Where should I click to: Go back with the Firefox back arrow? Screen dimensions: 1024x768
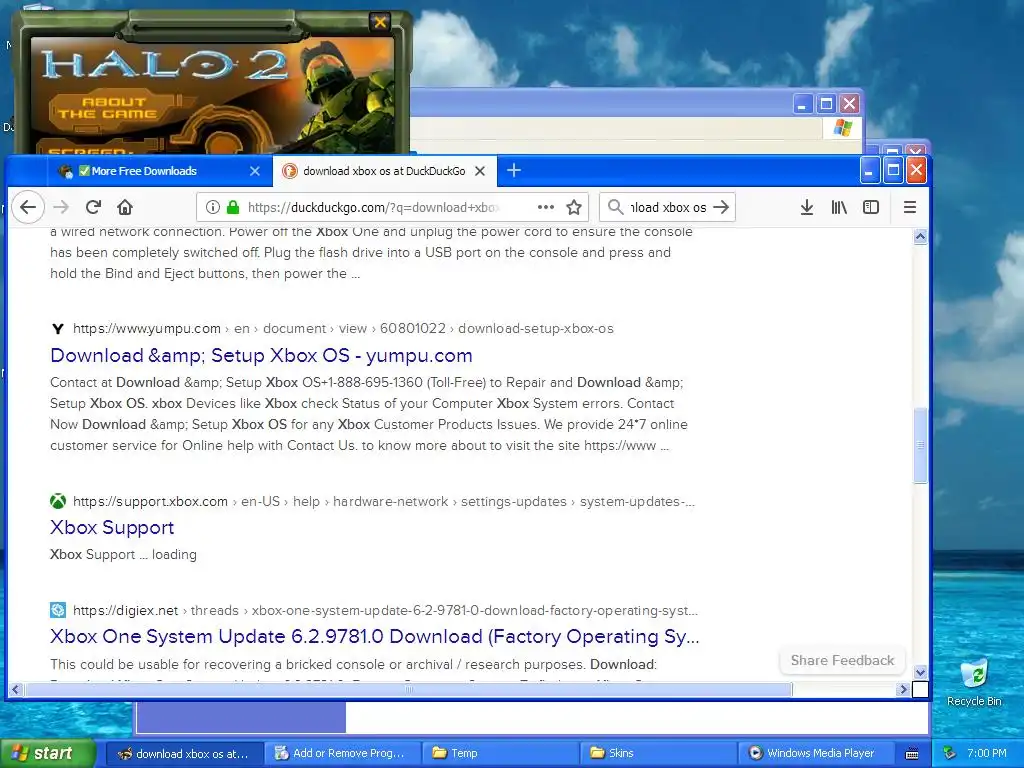[x=27, y=208]
